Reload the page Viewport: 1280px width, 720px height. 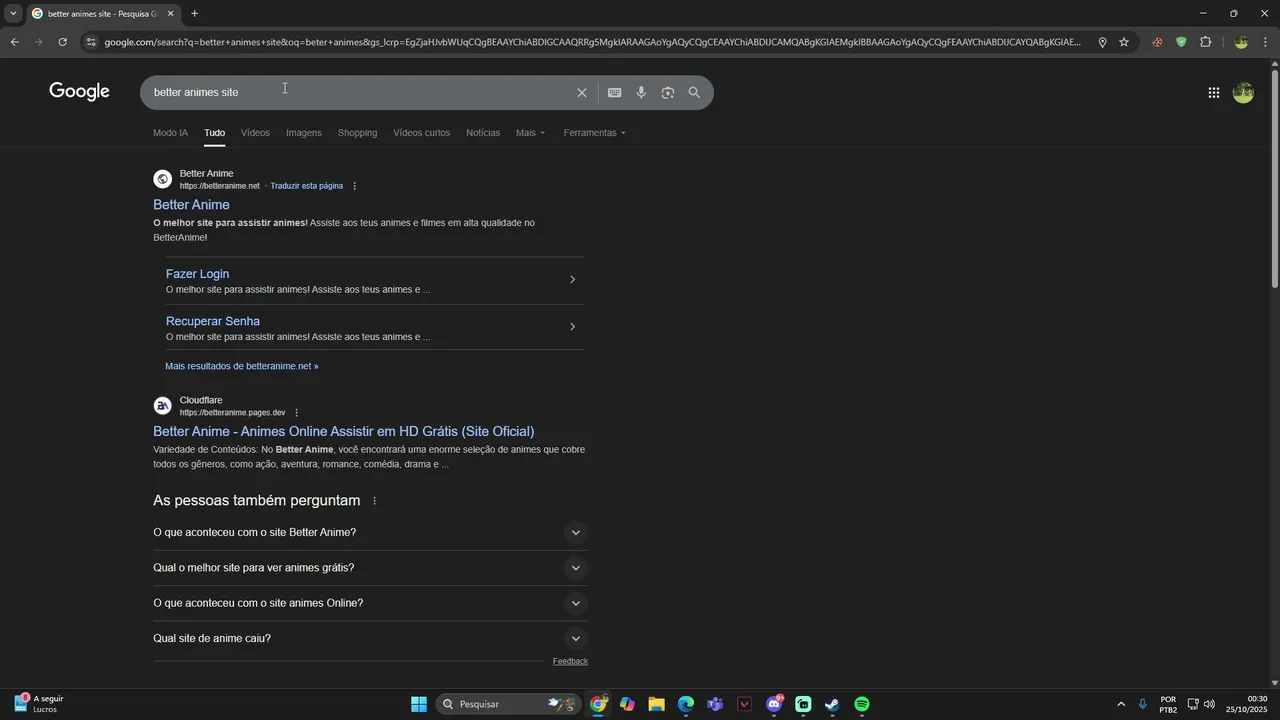[x=62, y=42]
